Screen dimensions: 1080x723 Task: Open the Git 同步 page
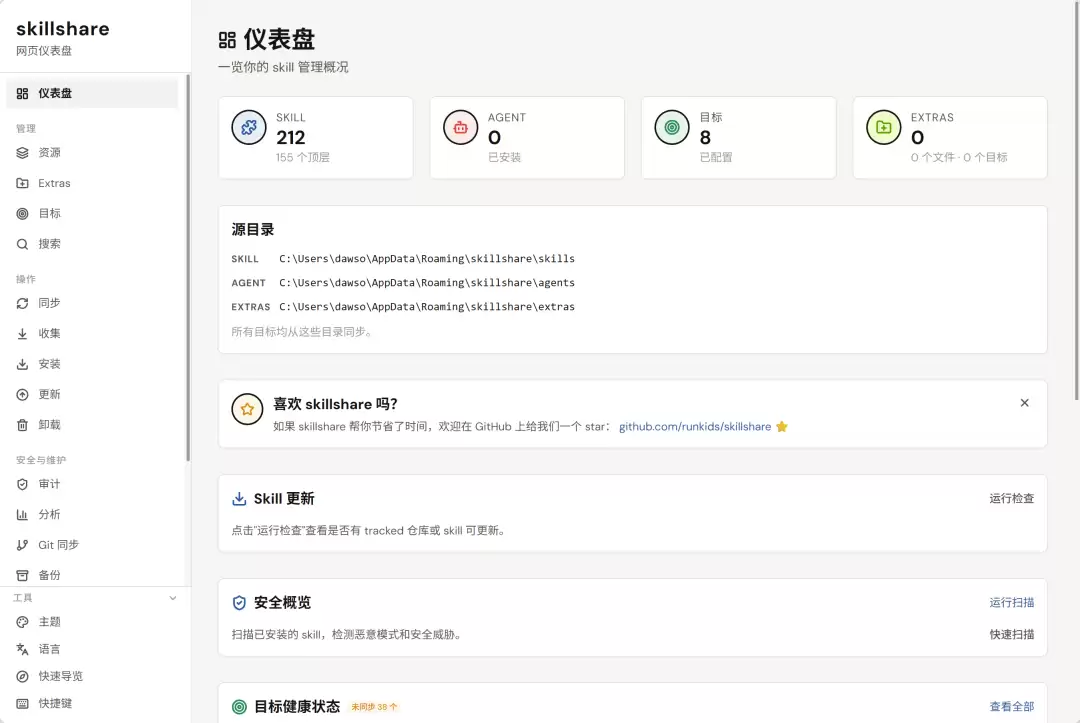[92, 545]
